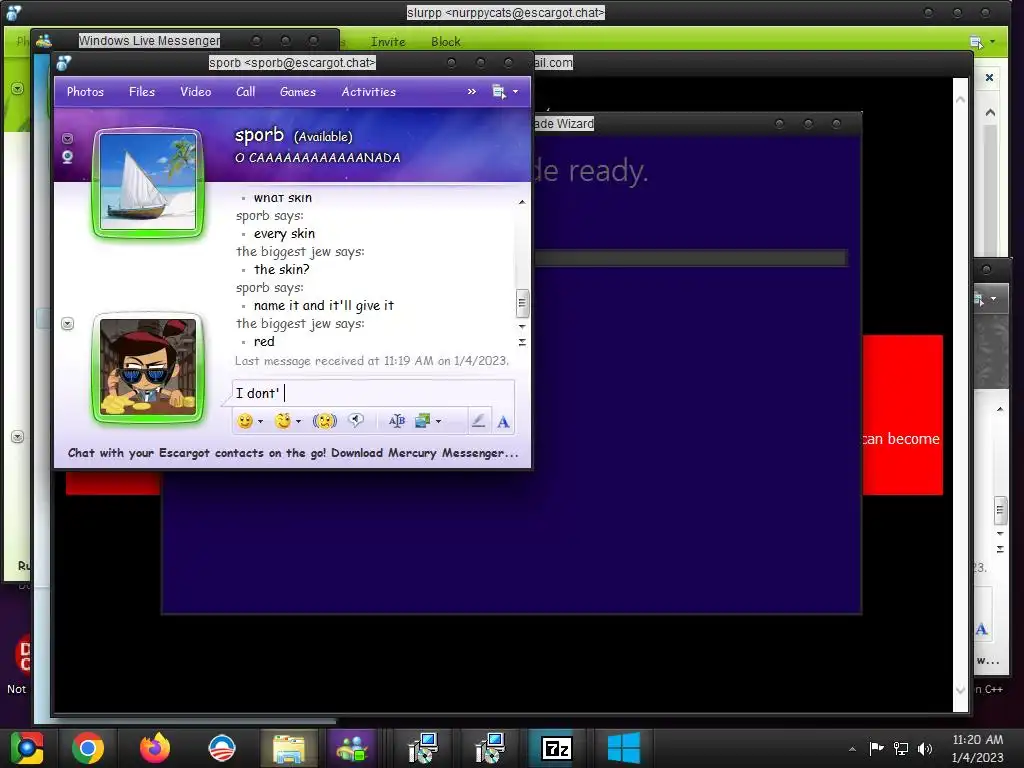Open the dropdown arrow beside slurpp menu icon
The width and height of the screenshot is (1024, 768).
click(x=993, y=42)
